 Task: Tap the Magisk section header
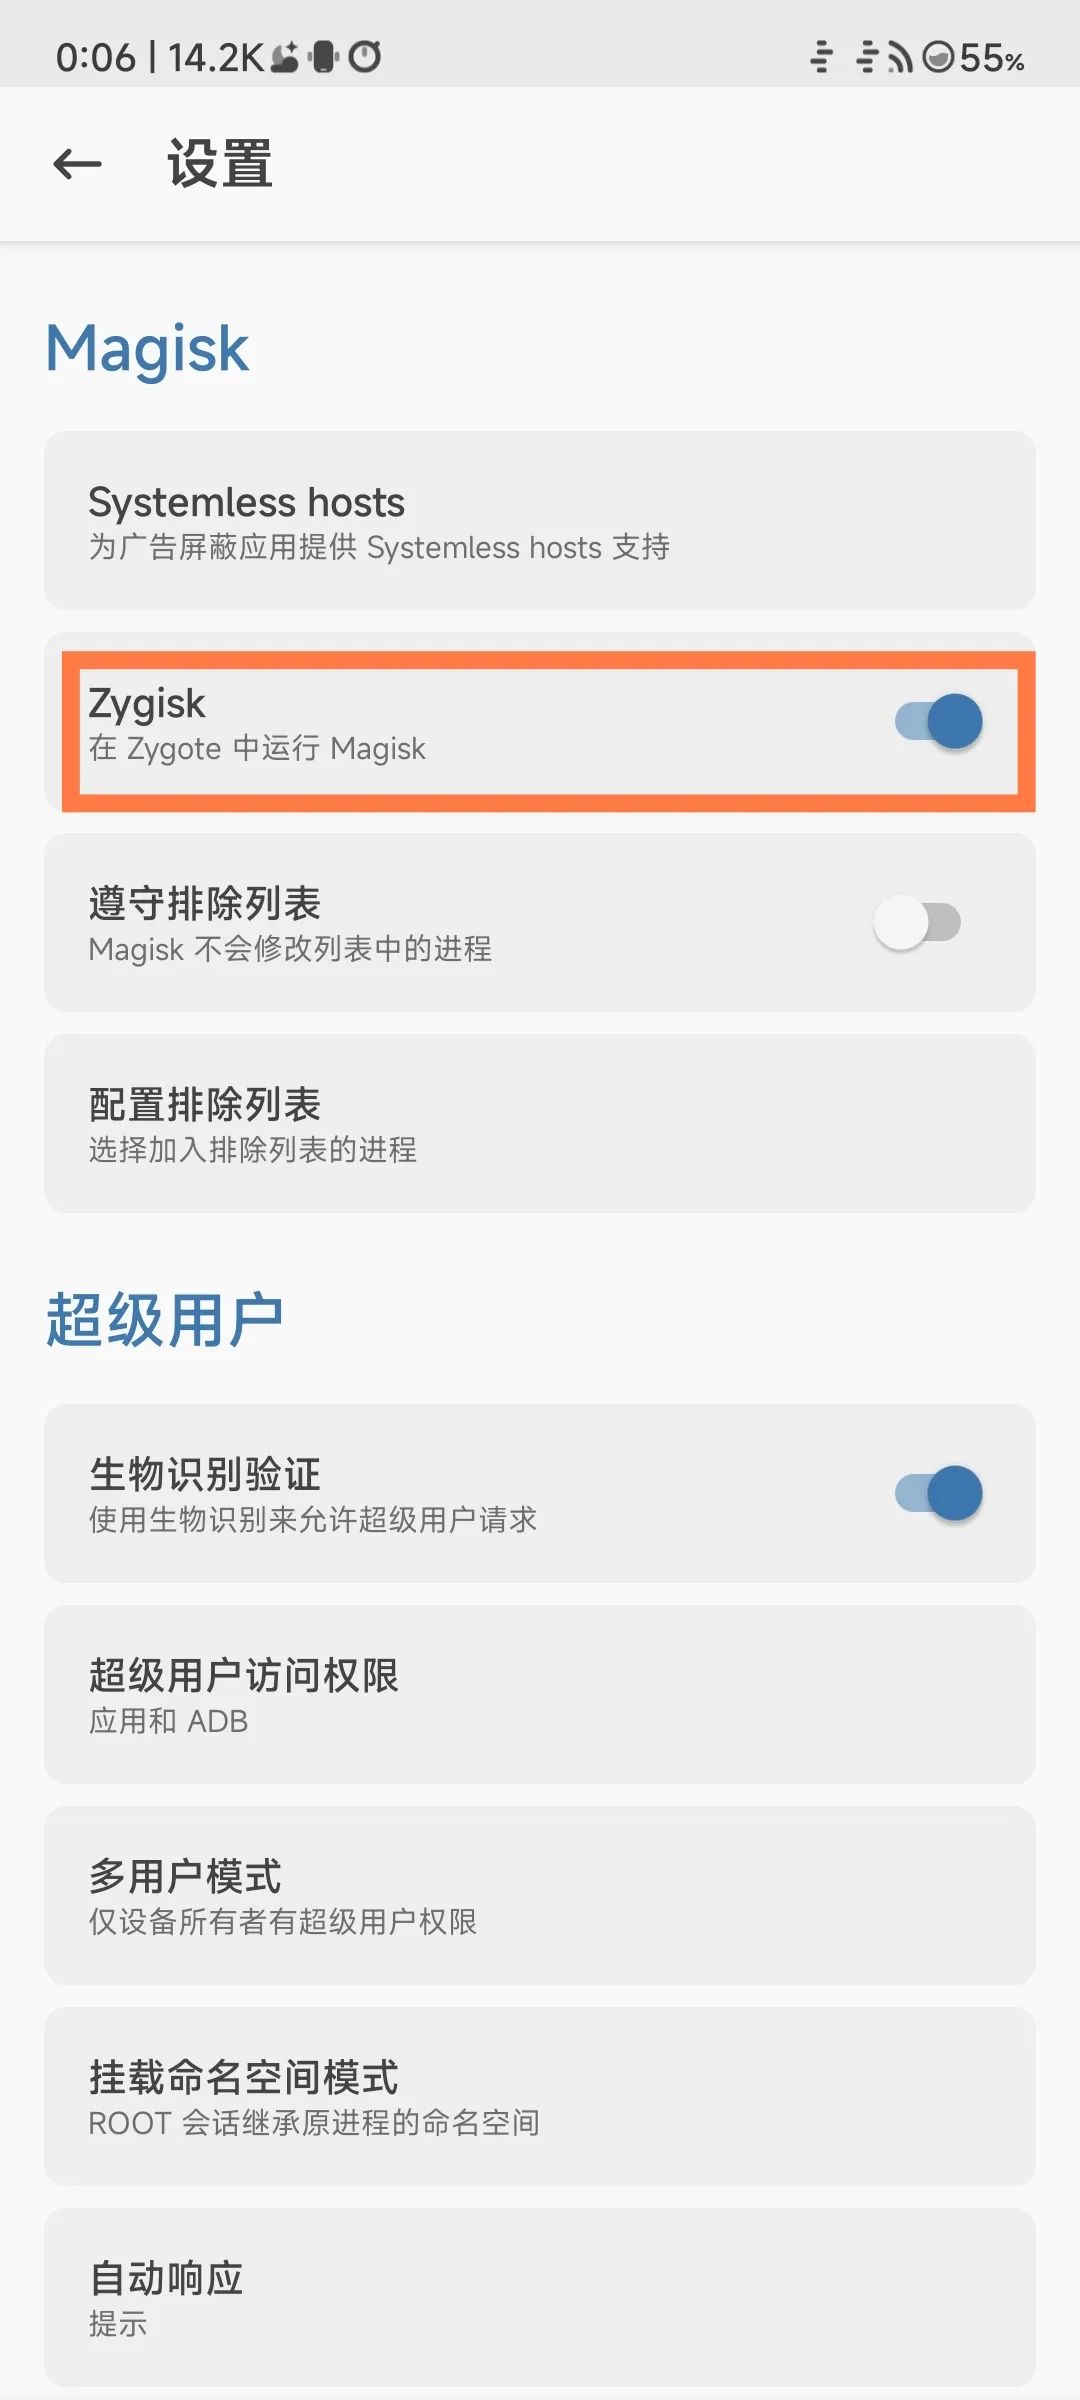pyautogui.click(x=148, y=349)
